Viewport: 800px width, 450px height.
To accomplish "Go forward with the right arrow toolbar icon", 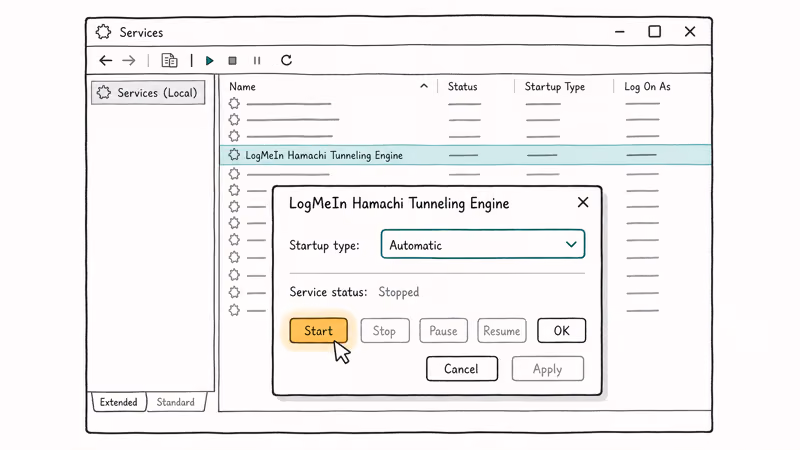I will click(129, 61).
